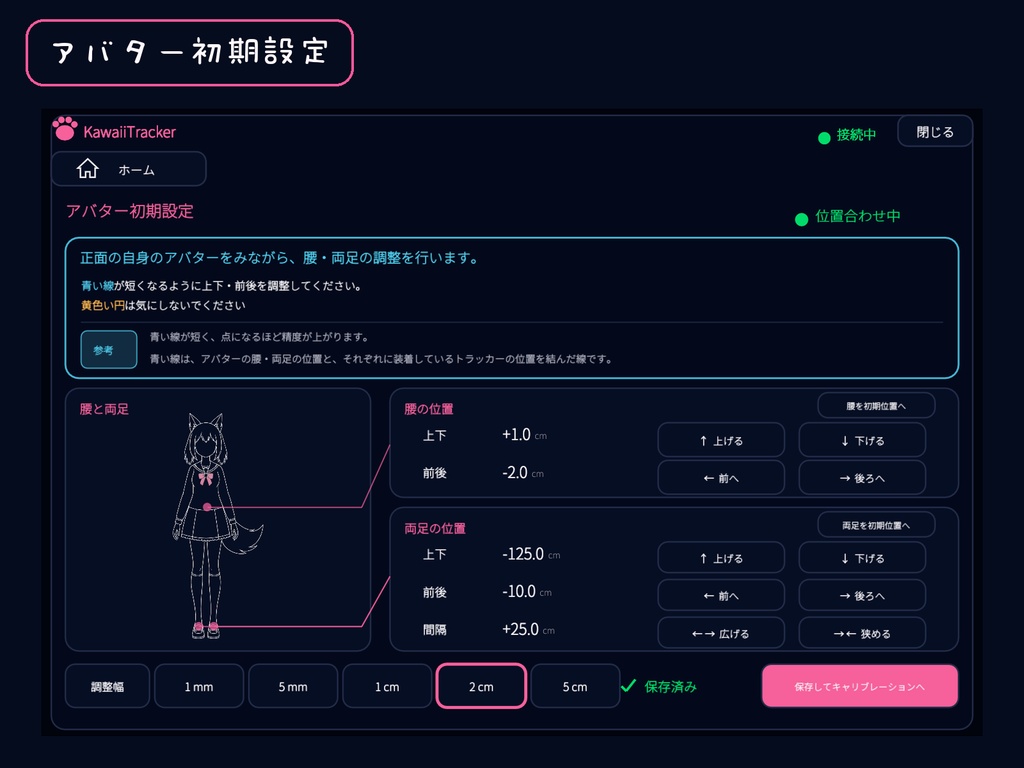Reset feet with 両足を初期位置へ
Viewport: 1024px width, 768px height.
(876, 525)
